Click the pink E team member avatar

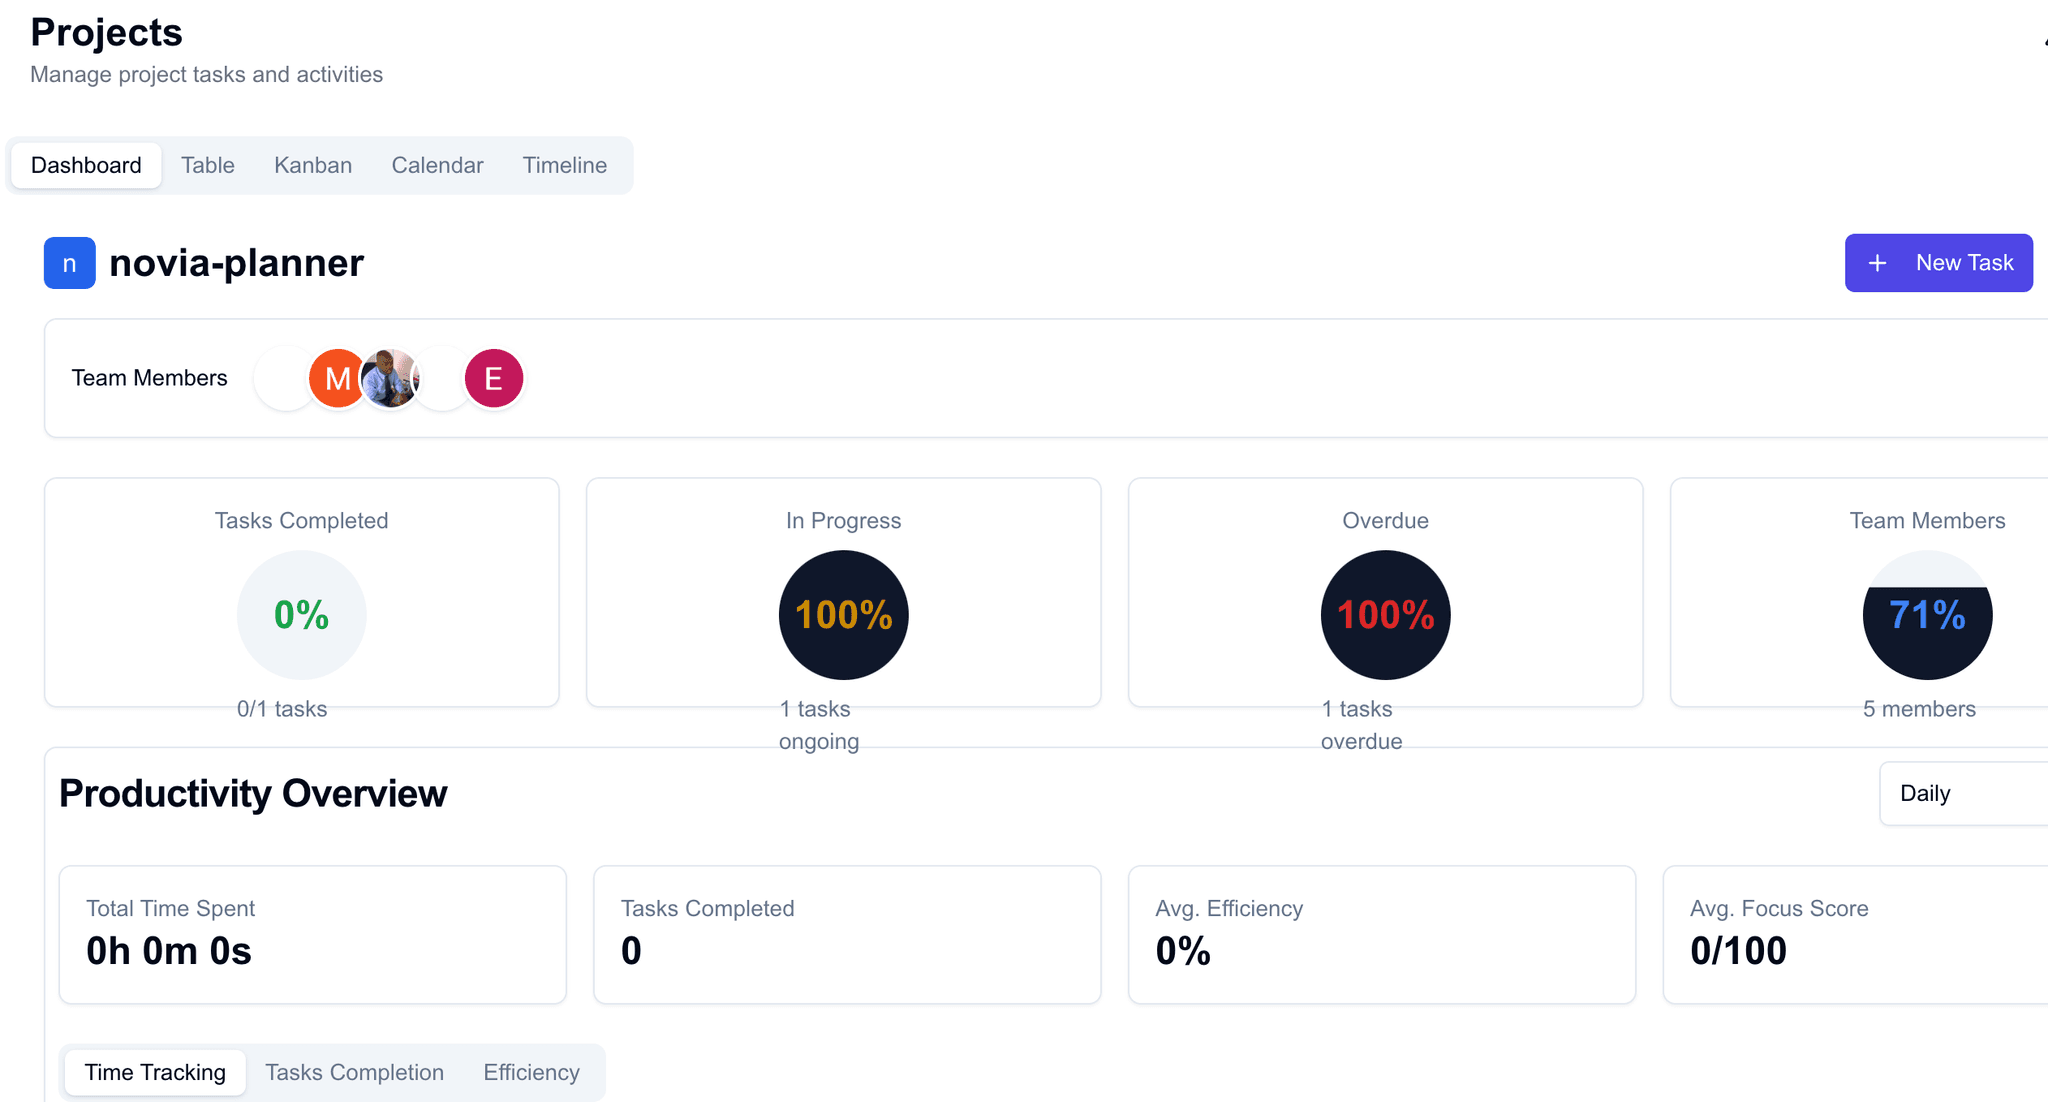493,378
